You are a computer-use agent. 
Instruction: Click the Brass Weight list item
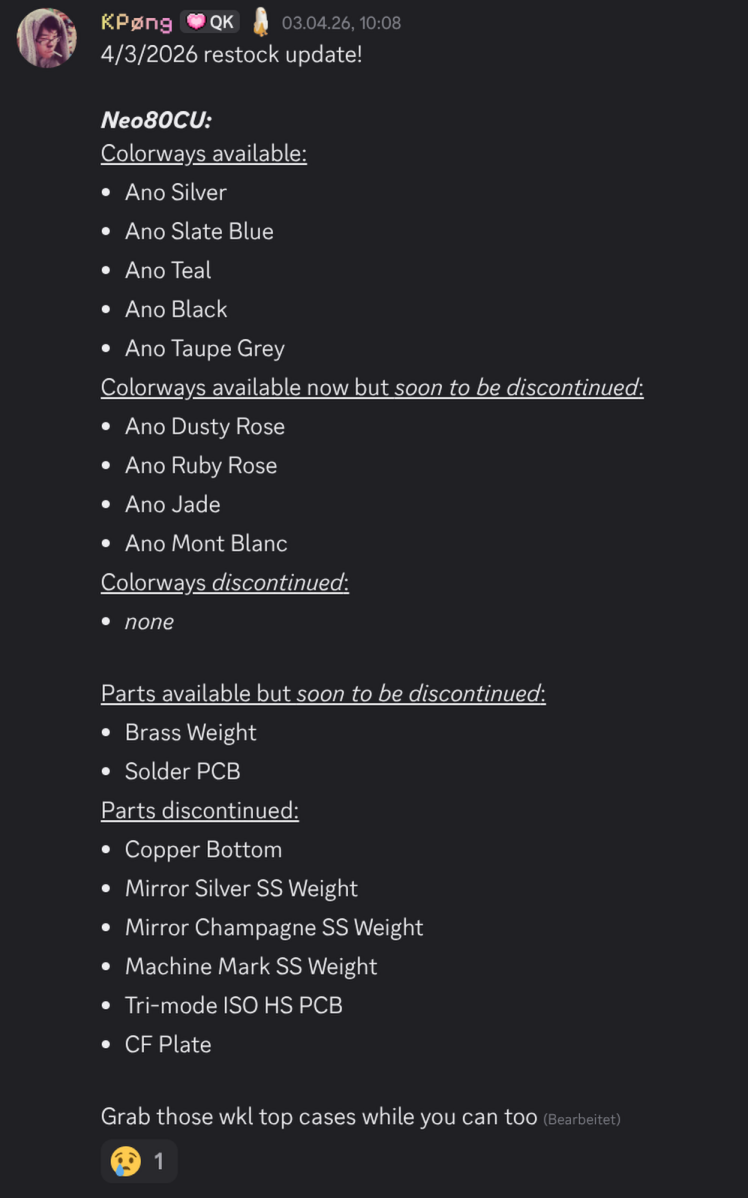(x=190, y=732)
